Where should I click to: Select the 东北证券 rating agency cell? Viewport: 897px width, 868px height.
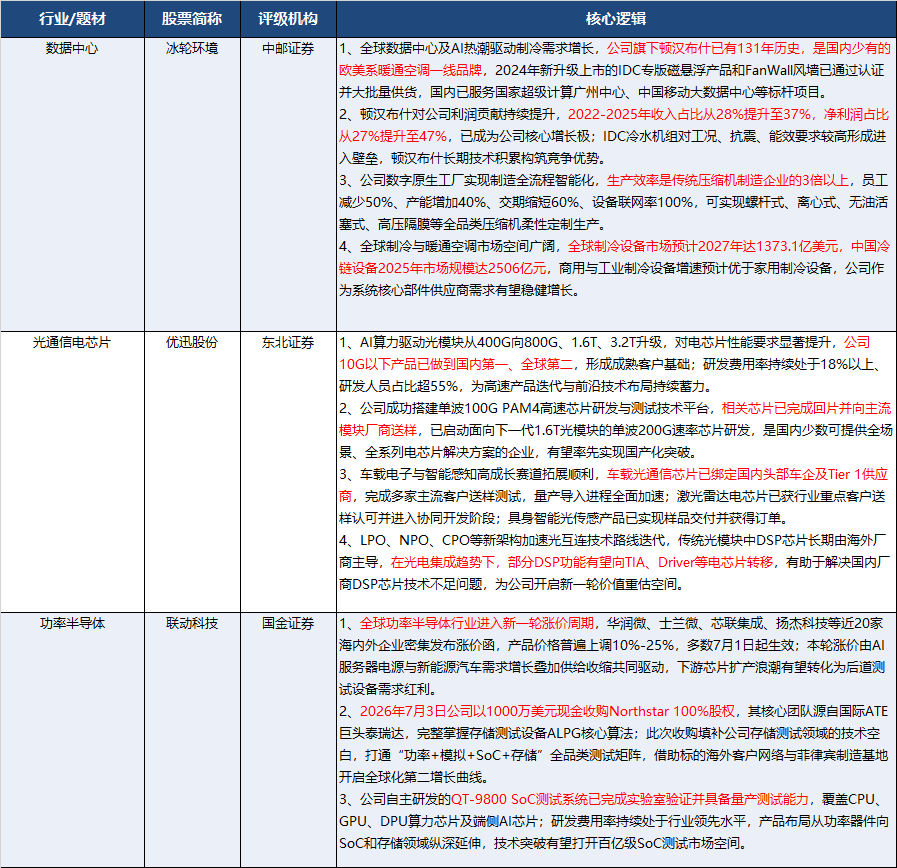click(x=288, y=471)
